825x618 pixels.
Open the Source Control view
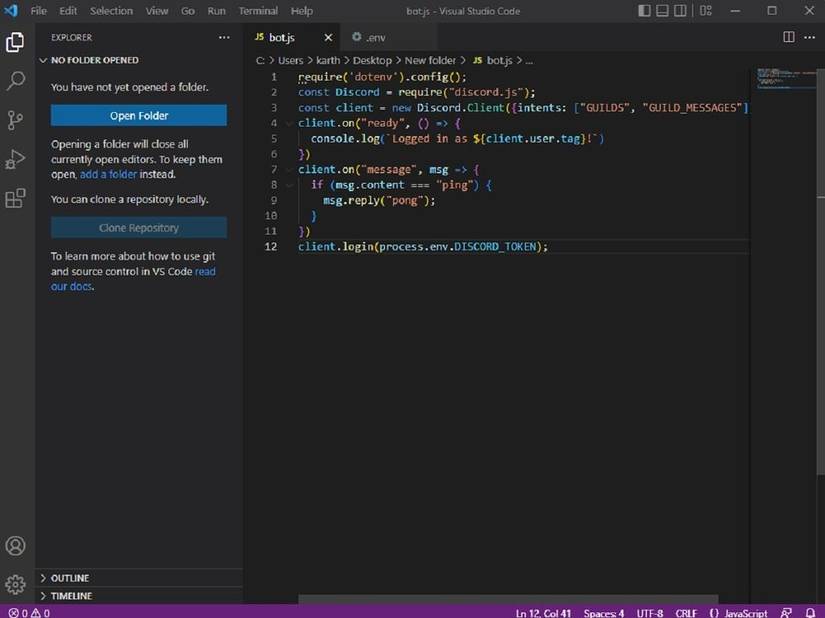(15, 120)
